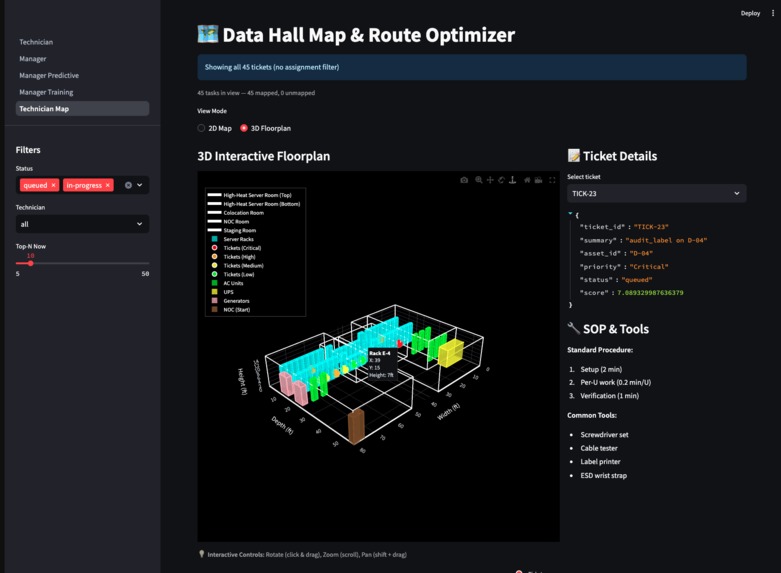Toggle Staging Room legend entry

(232, 230)
